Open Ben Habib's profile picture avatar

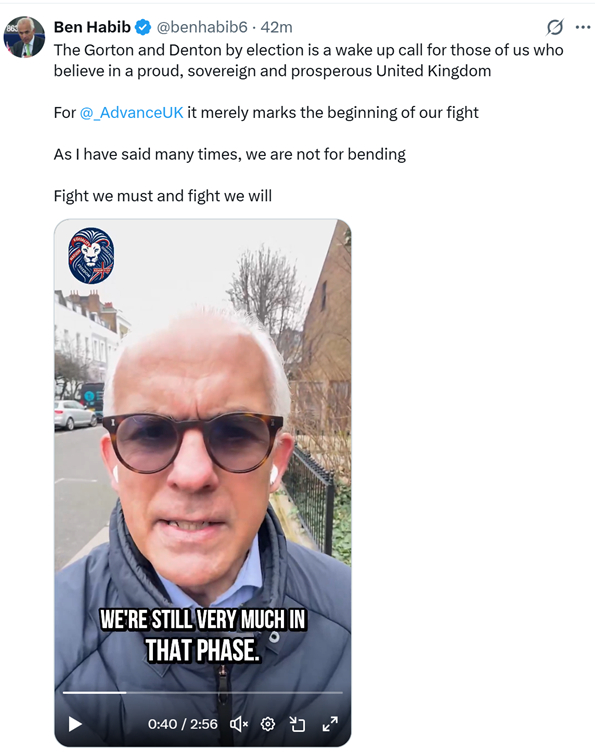point(24,37)
